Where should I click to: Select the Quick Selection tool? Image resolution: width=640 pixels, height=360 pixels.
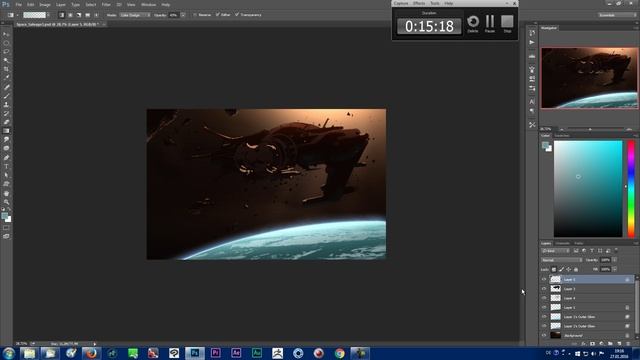click(x=6, y=60)
